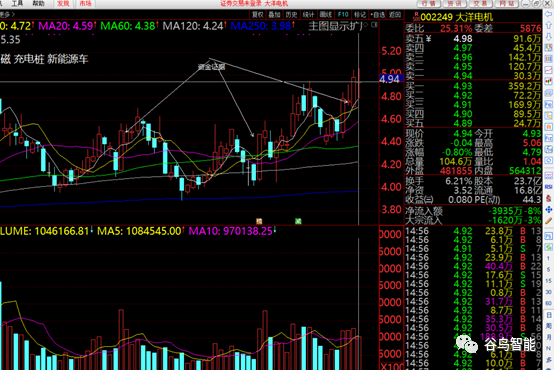Viewport: 554px width, 370px height.
Task: Toggle the 叠加 overlay button
Action: 275,14
